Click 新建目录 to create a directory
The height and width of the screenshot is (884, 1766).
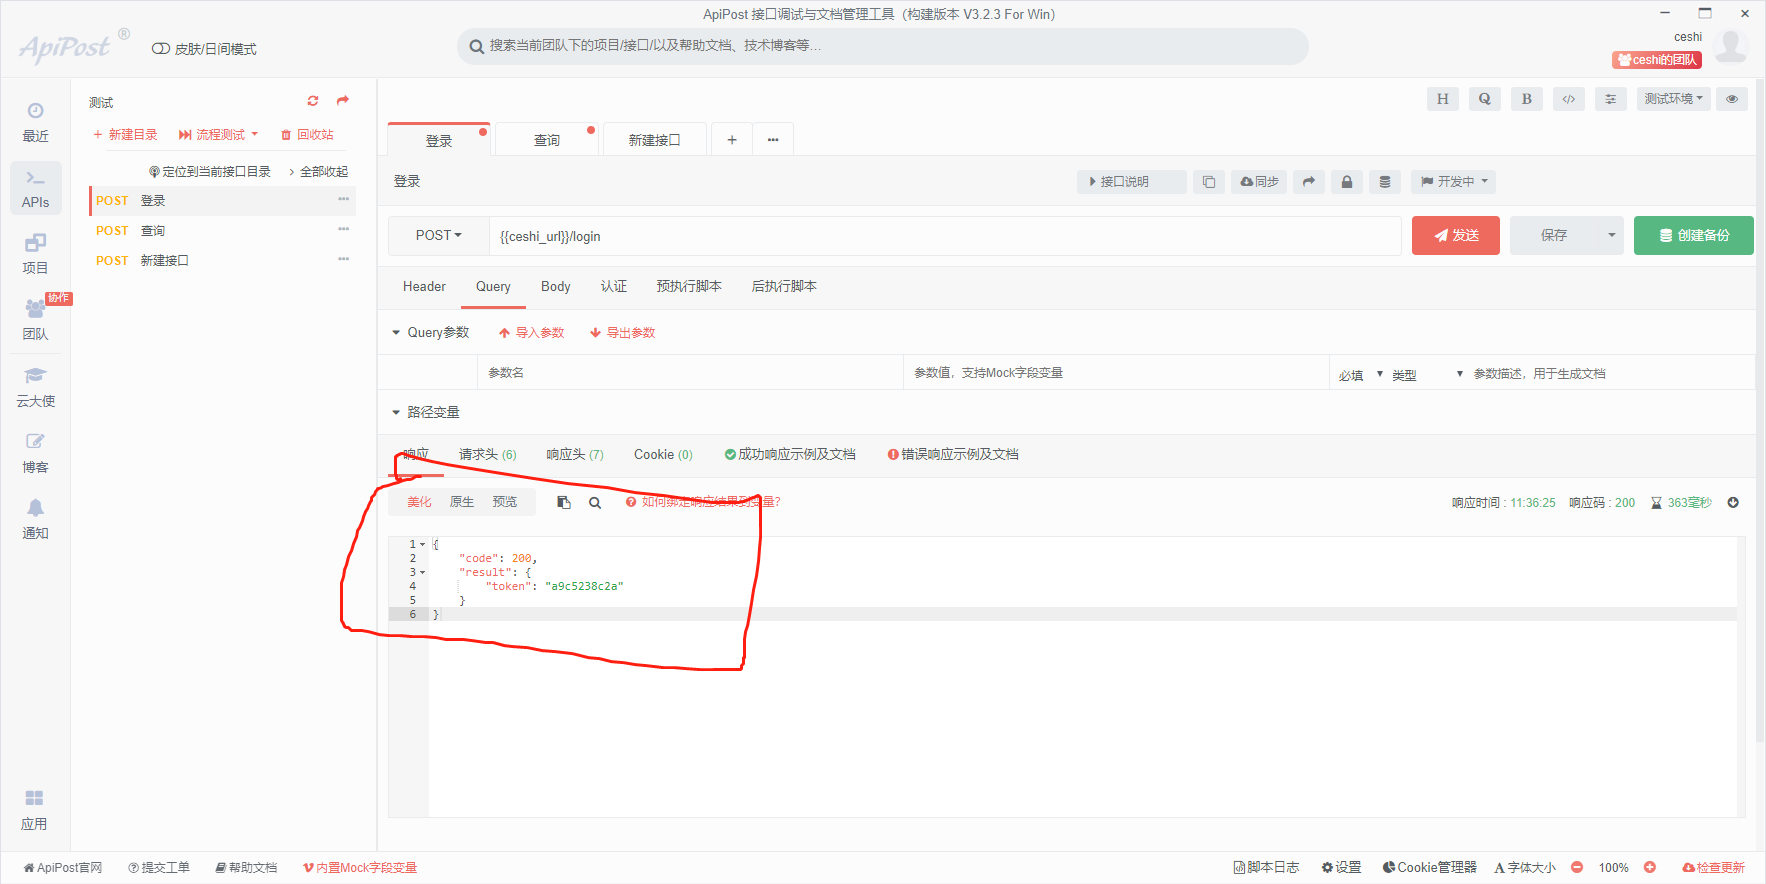click(125, 135)
